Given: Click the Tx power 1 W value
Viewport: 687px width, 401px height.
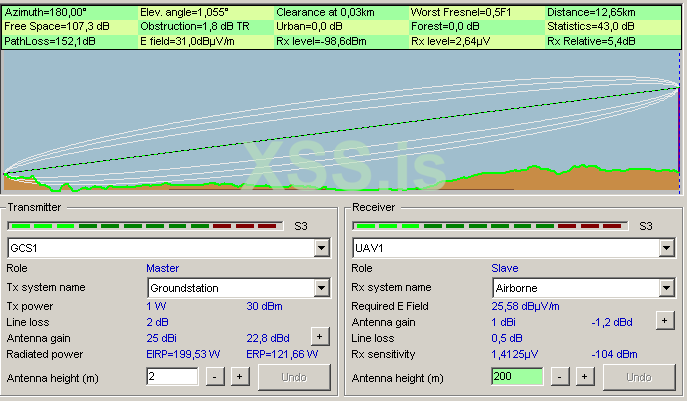Looking at the screenshot, I should click(156, 306).
